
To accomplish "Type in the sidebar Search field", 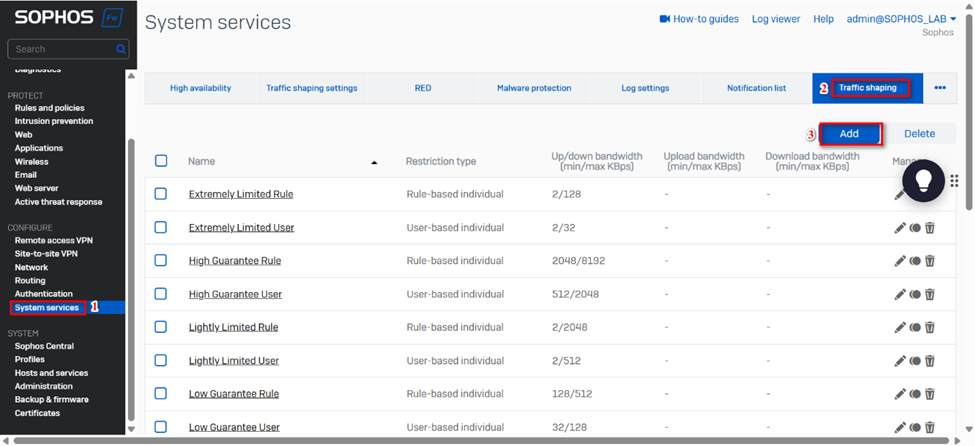I will point(60,49).
